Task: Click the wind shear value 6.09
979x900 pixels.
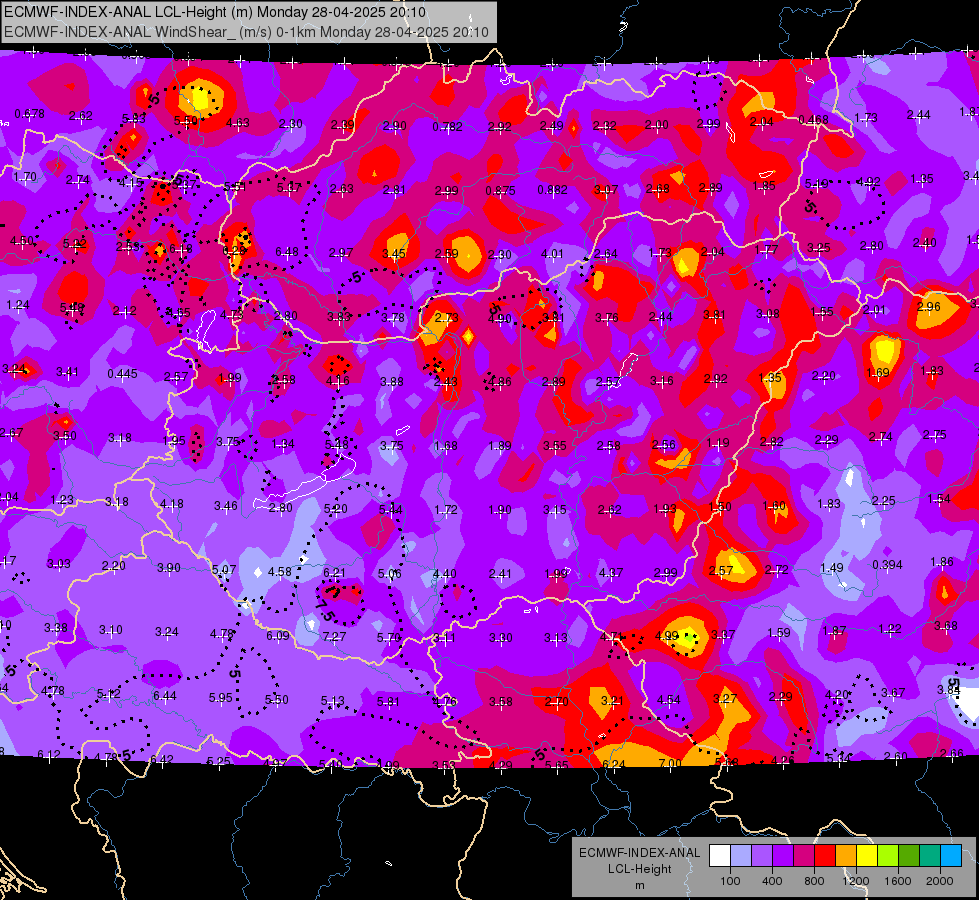Action: (x=278, y=635)
